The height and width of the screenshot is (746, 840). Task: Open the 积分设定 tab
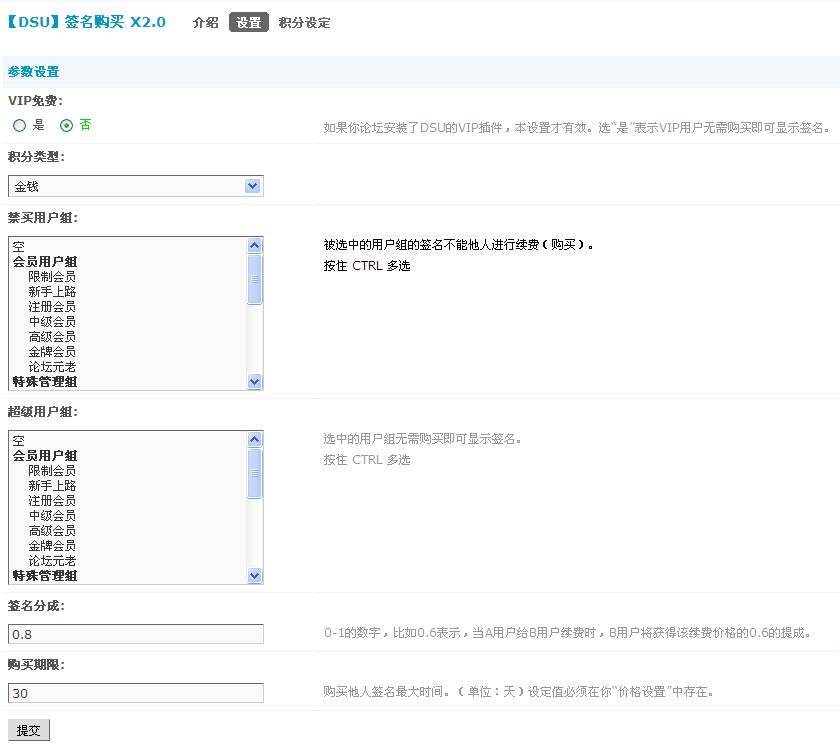pos(304,22)
